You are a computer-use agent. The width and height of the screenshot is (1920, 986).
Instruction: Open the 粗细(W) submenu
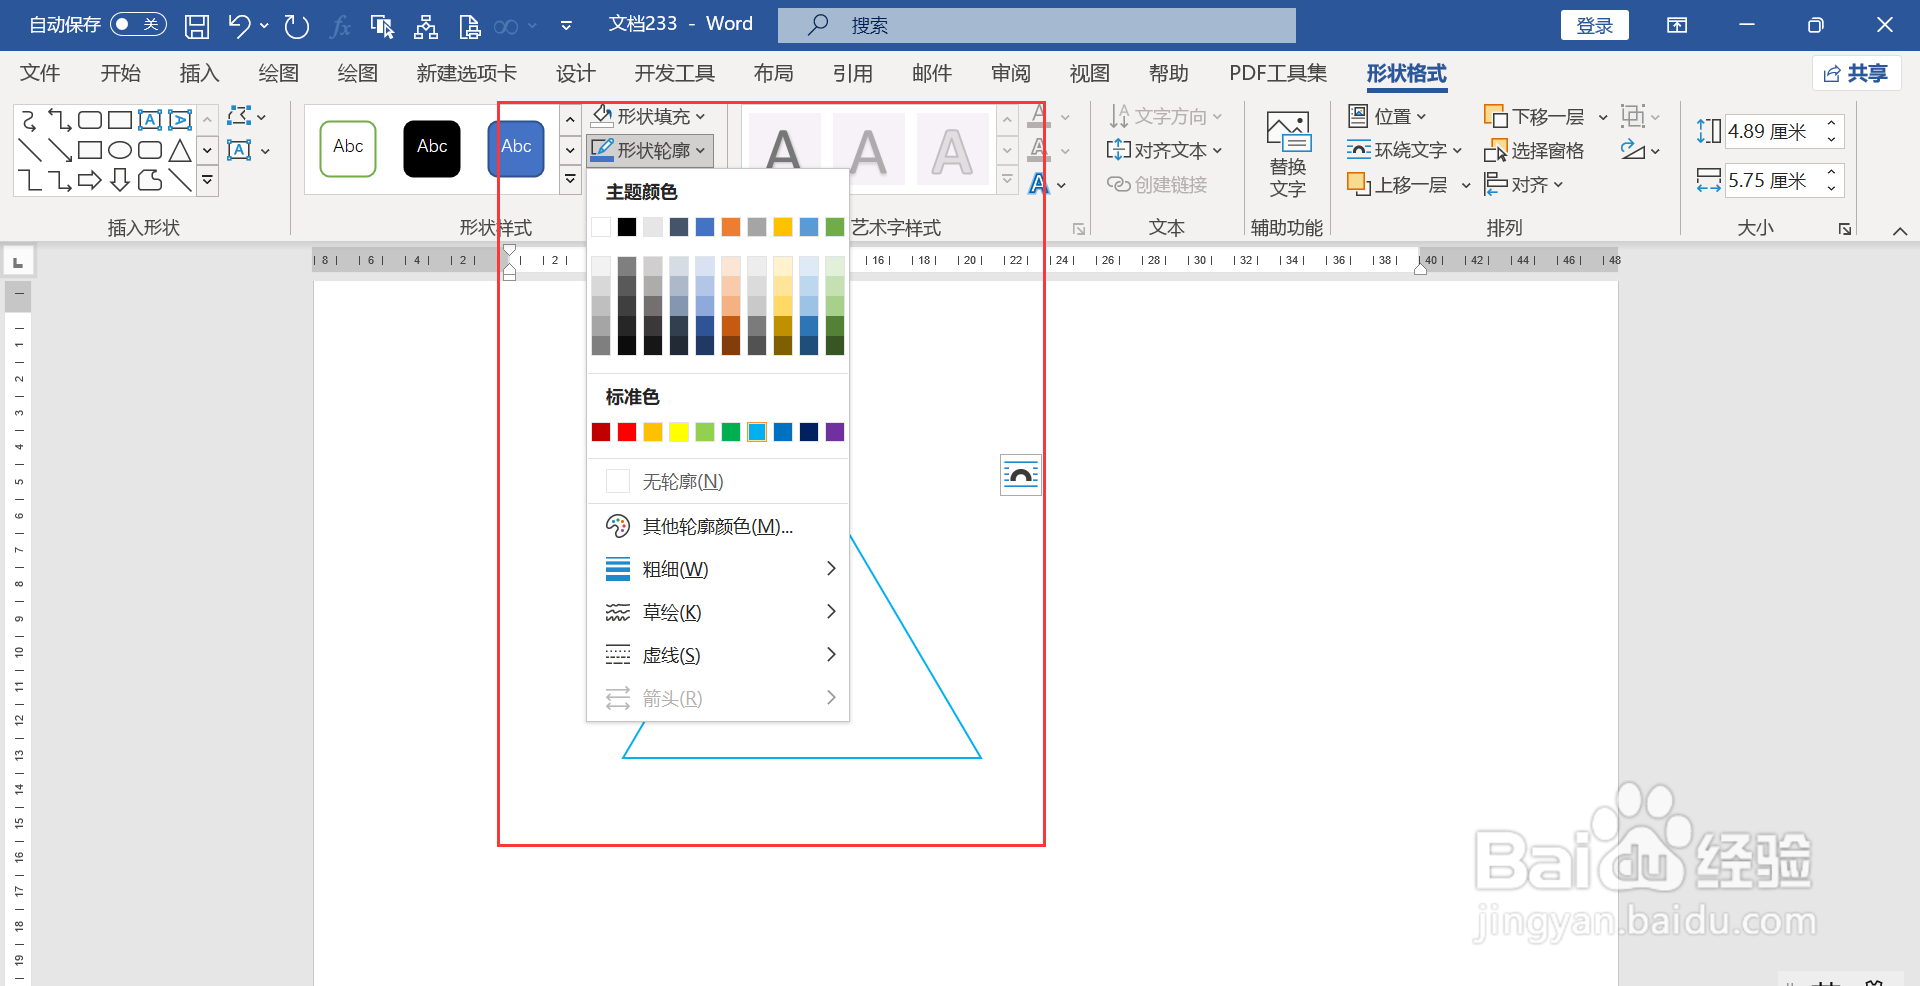(717, 569)
